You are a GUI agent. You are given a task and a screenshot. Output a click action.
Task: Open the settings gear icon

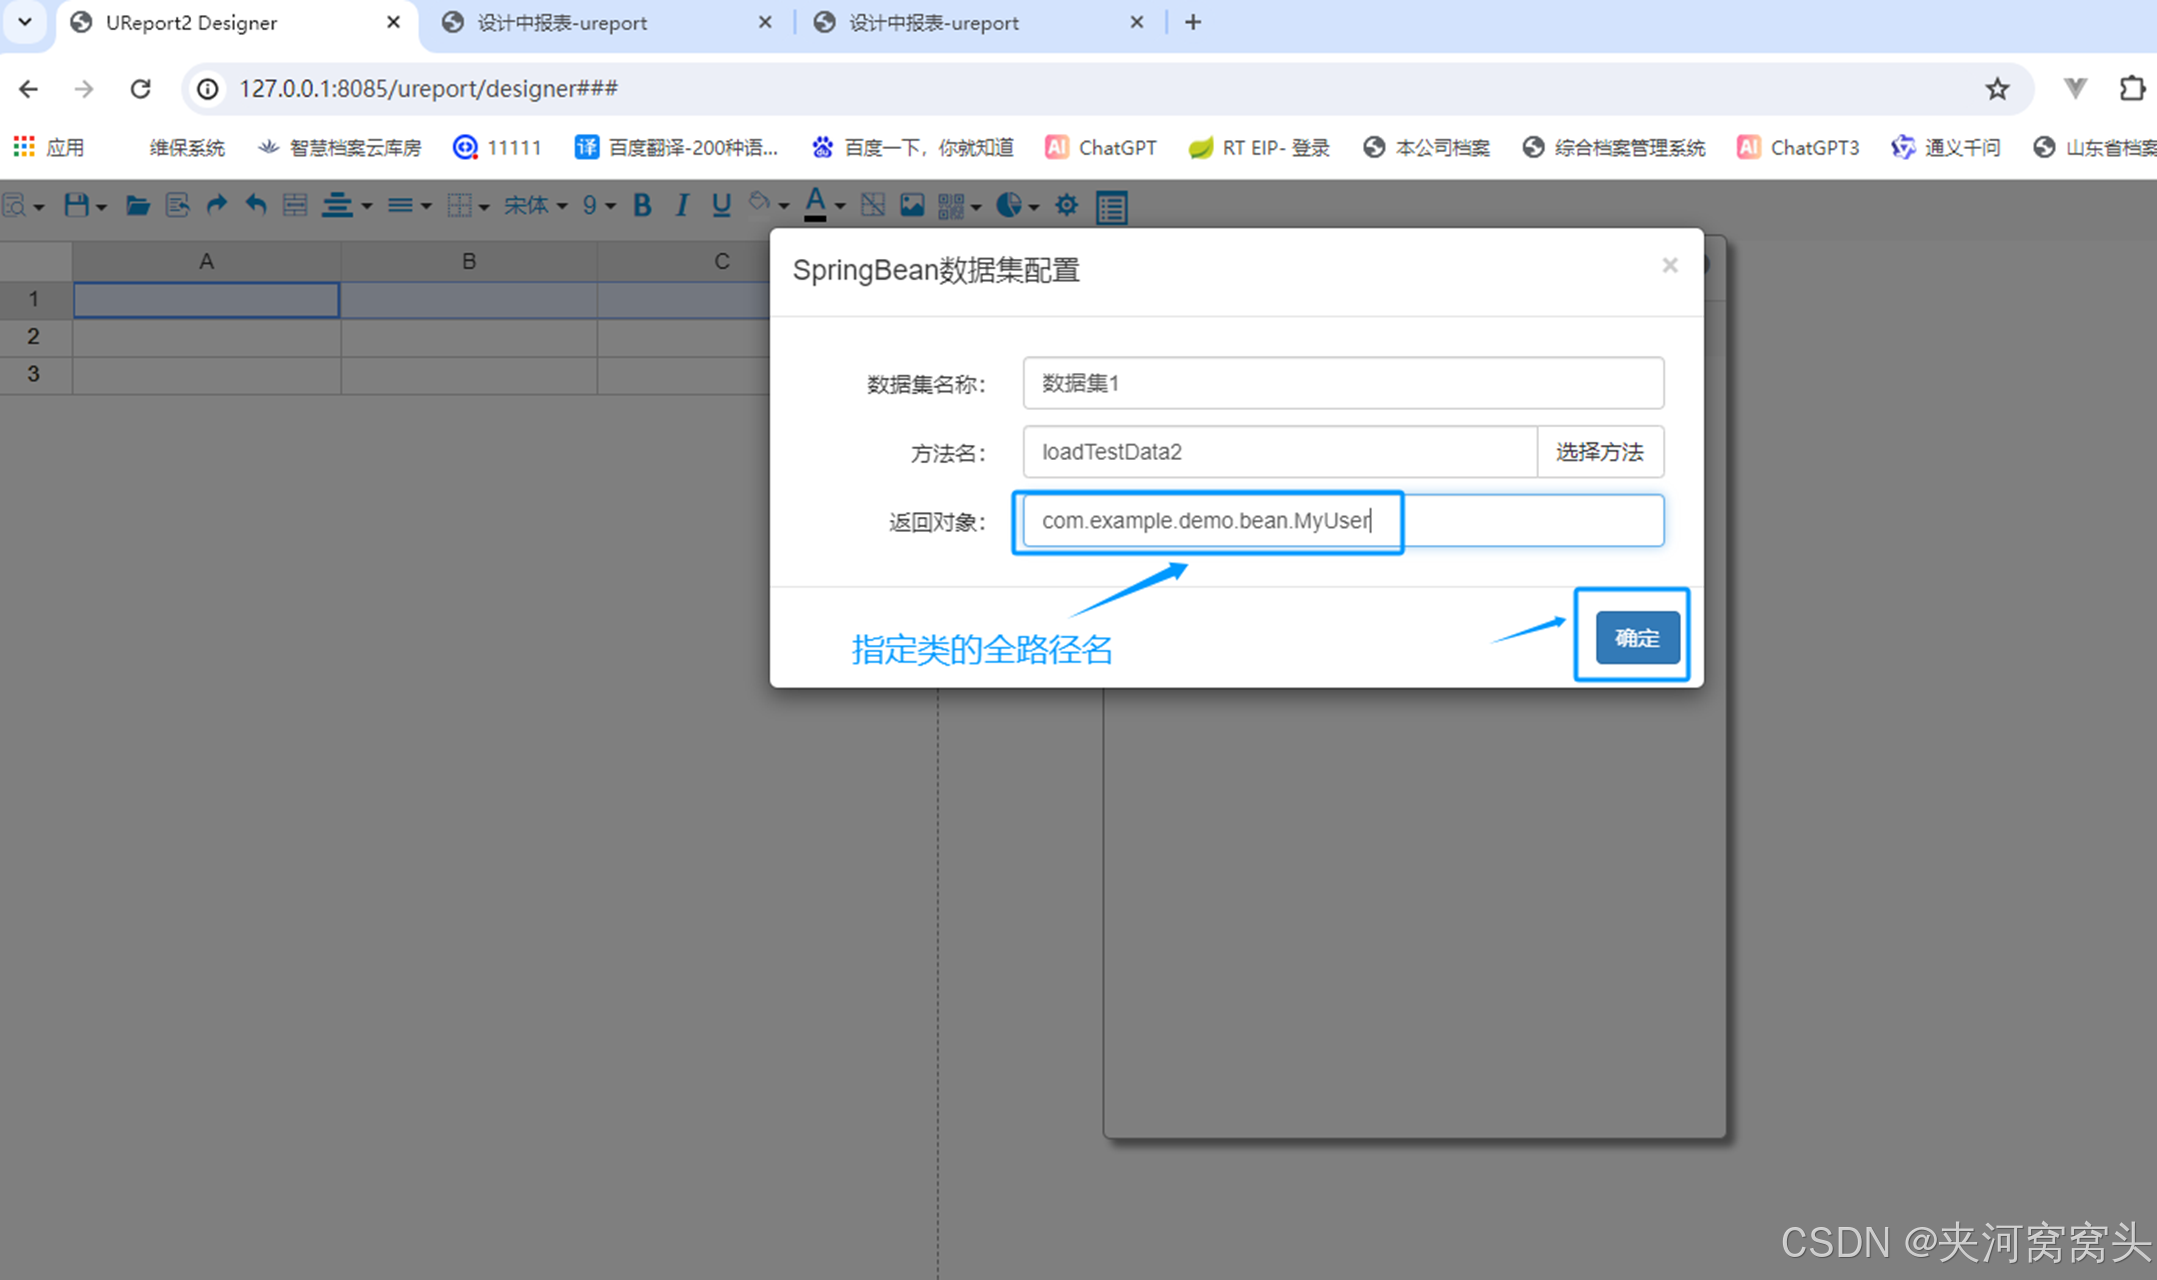[1066, 206]
